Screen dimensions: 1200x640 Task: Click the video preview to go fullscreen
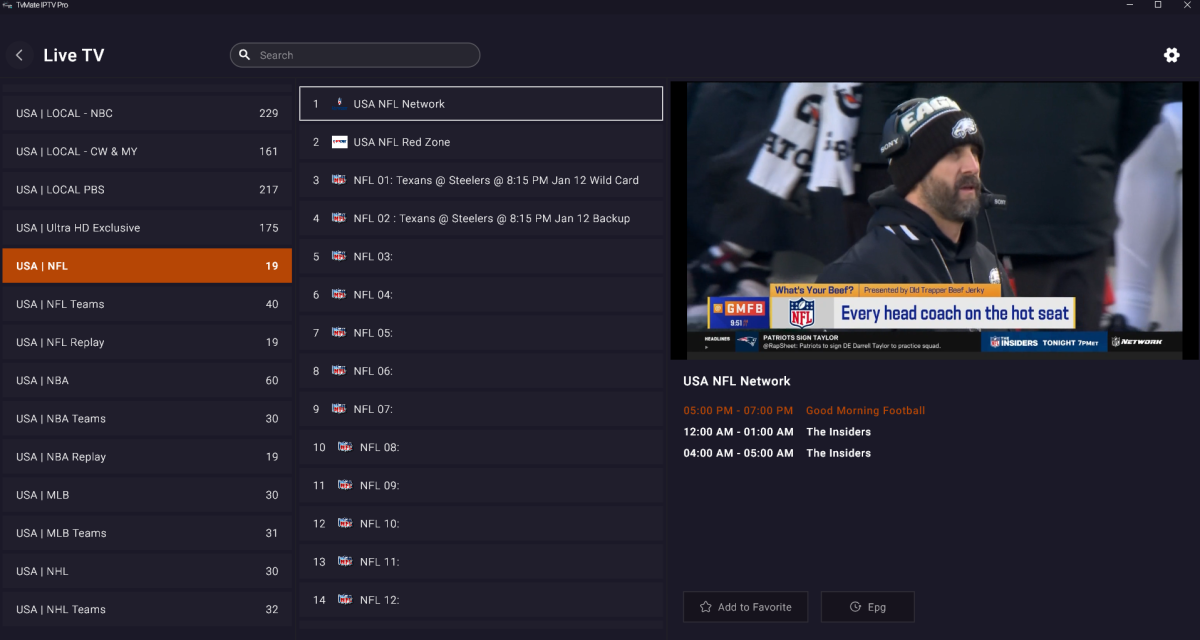click(x=933, y=220)
